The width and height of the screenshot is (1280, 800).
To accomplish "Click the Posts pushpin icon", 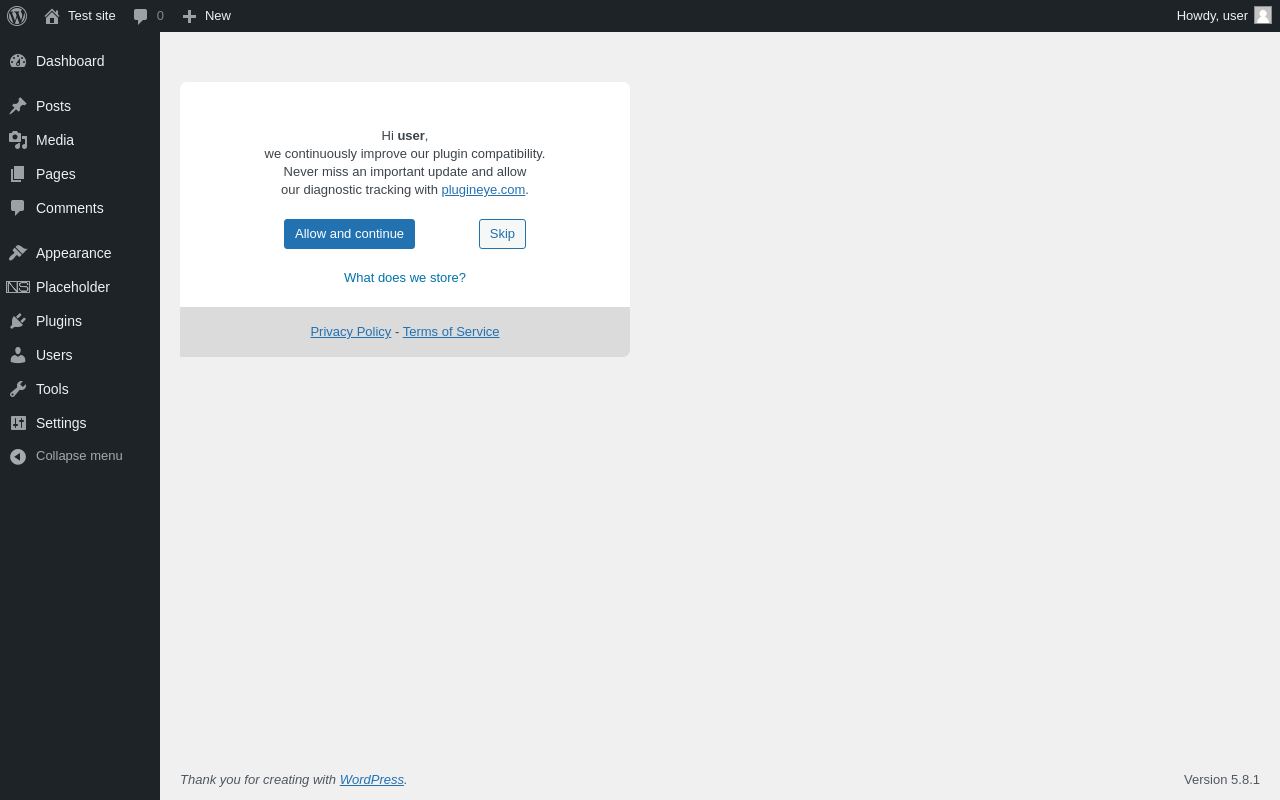I will coord(18,106).
